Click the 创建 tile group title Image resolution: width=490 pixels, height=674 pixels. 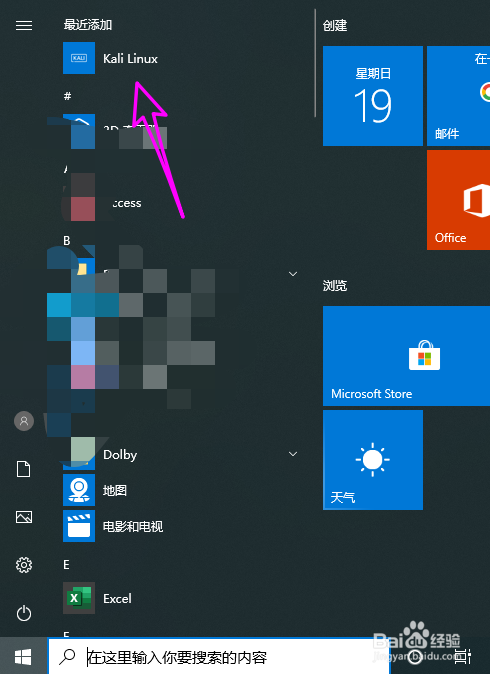[335, 25]
